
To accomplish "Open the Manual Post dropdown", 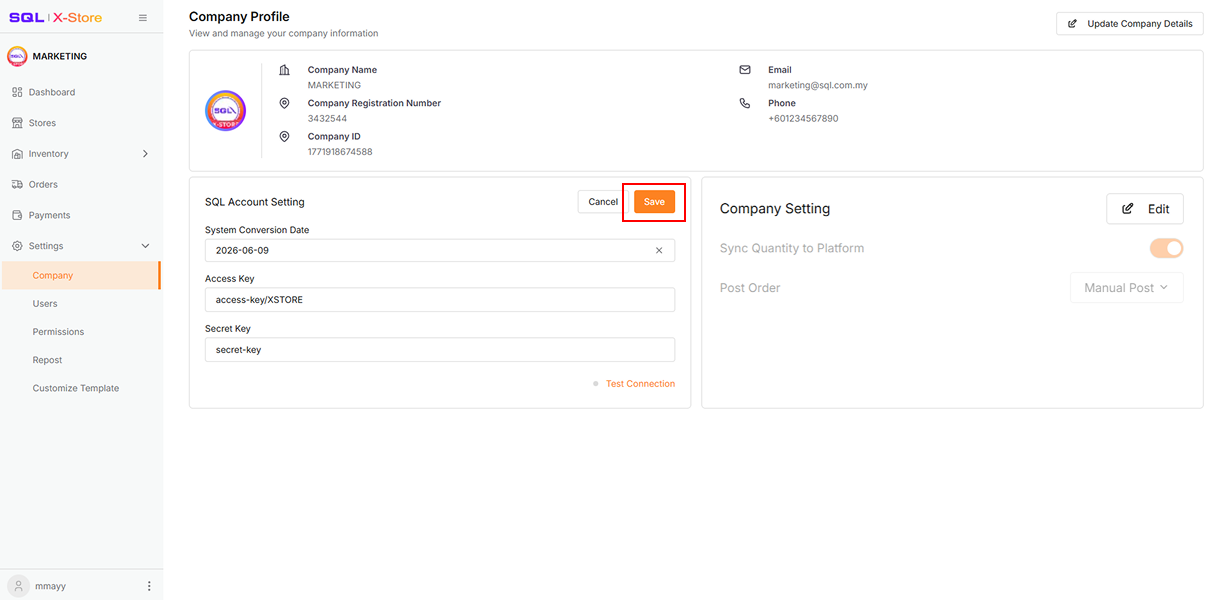I will (1127, 288).
